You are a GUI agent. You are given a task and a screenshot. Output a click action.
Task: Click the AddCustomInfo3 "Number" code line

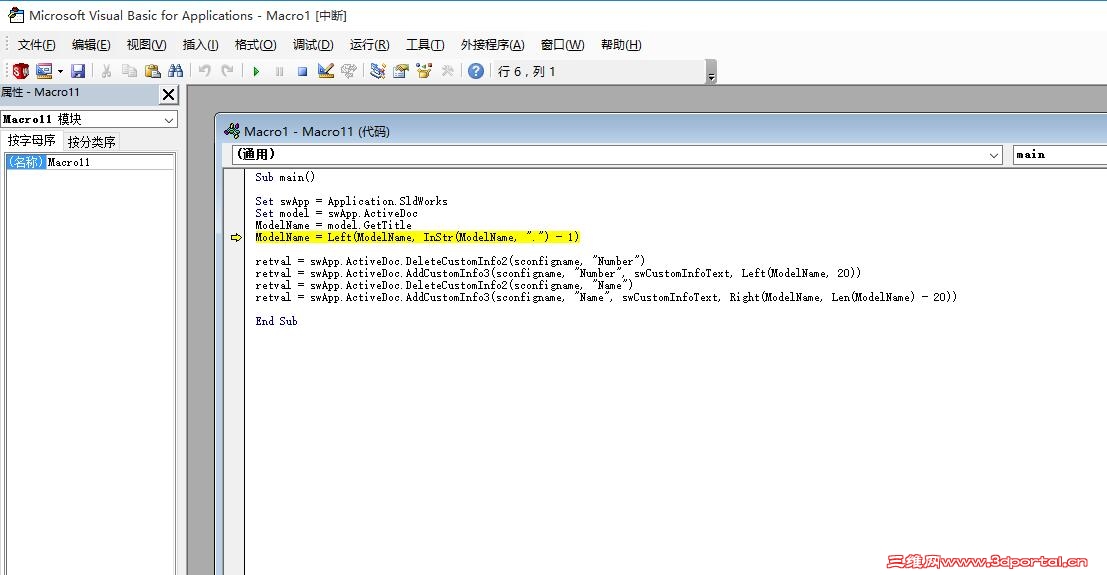coord(558,273)
